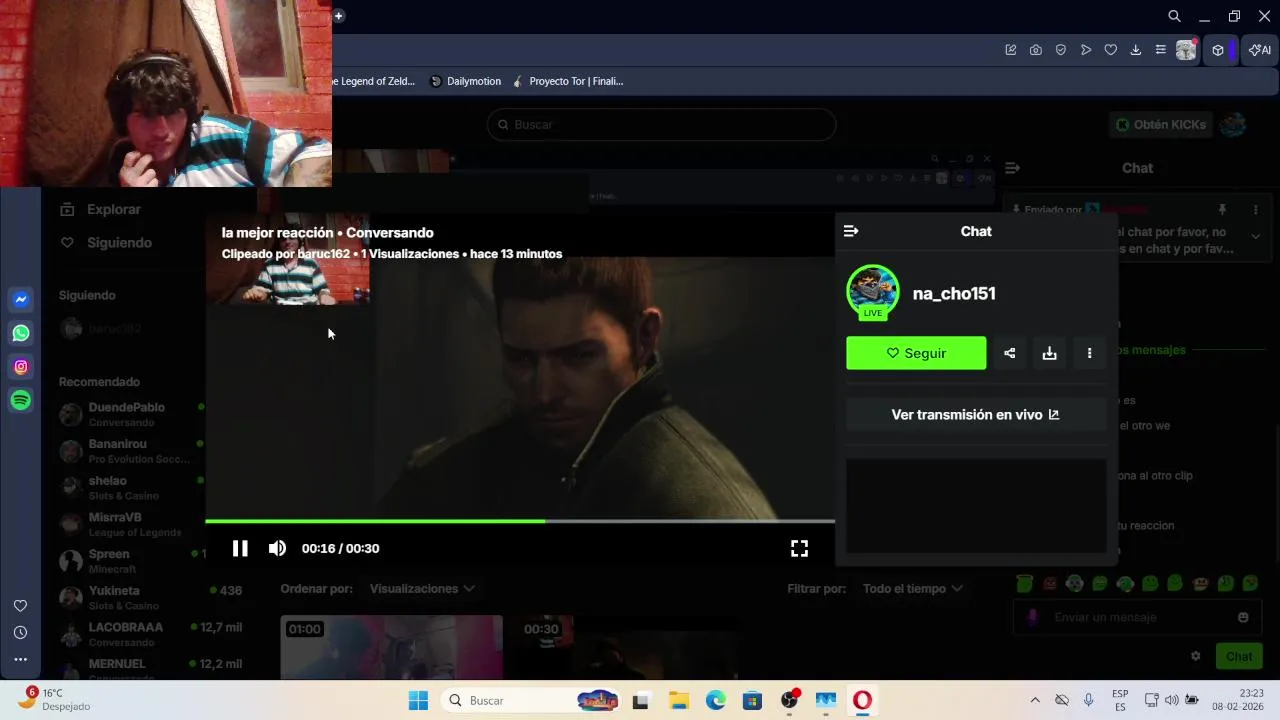Viewport: 1280px width, 720px height.
Task: Go to Explorar in Kick sidebar
Action: tap(100, 209)
